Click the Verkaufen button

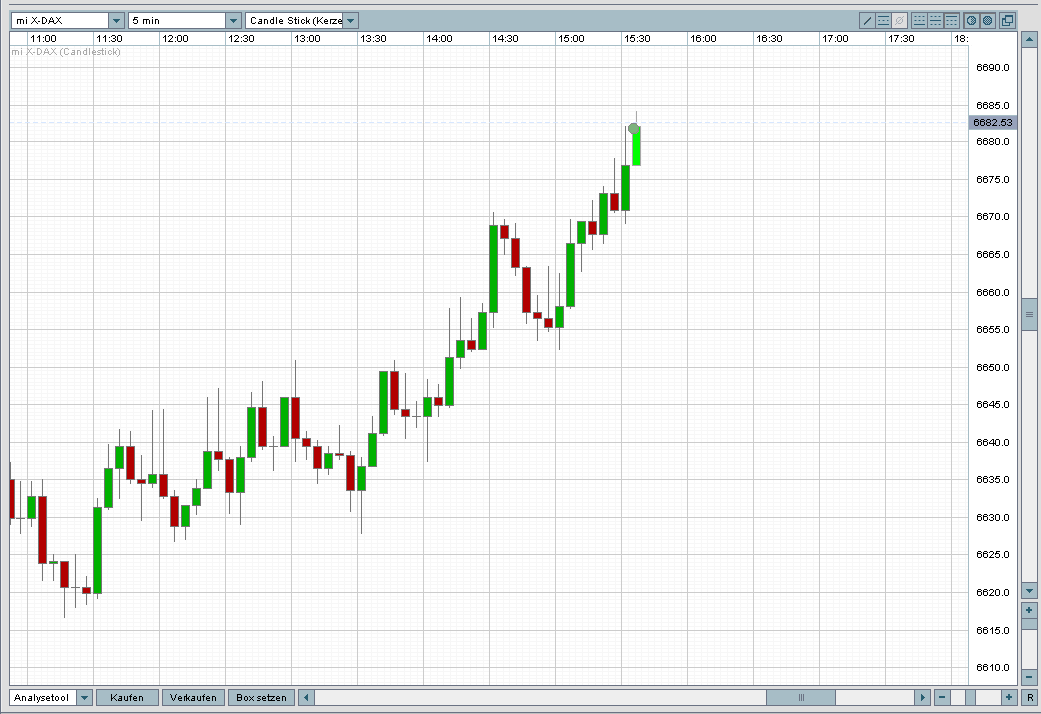193,697
